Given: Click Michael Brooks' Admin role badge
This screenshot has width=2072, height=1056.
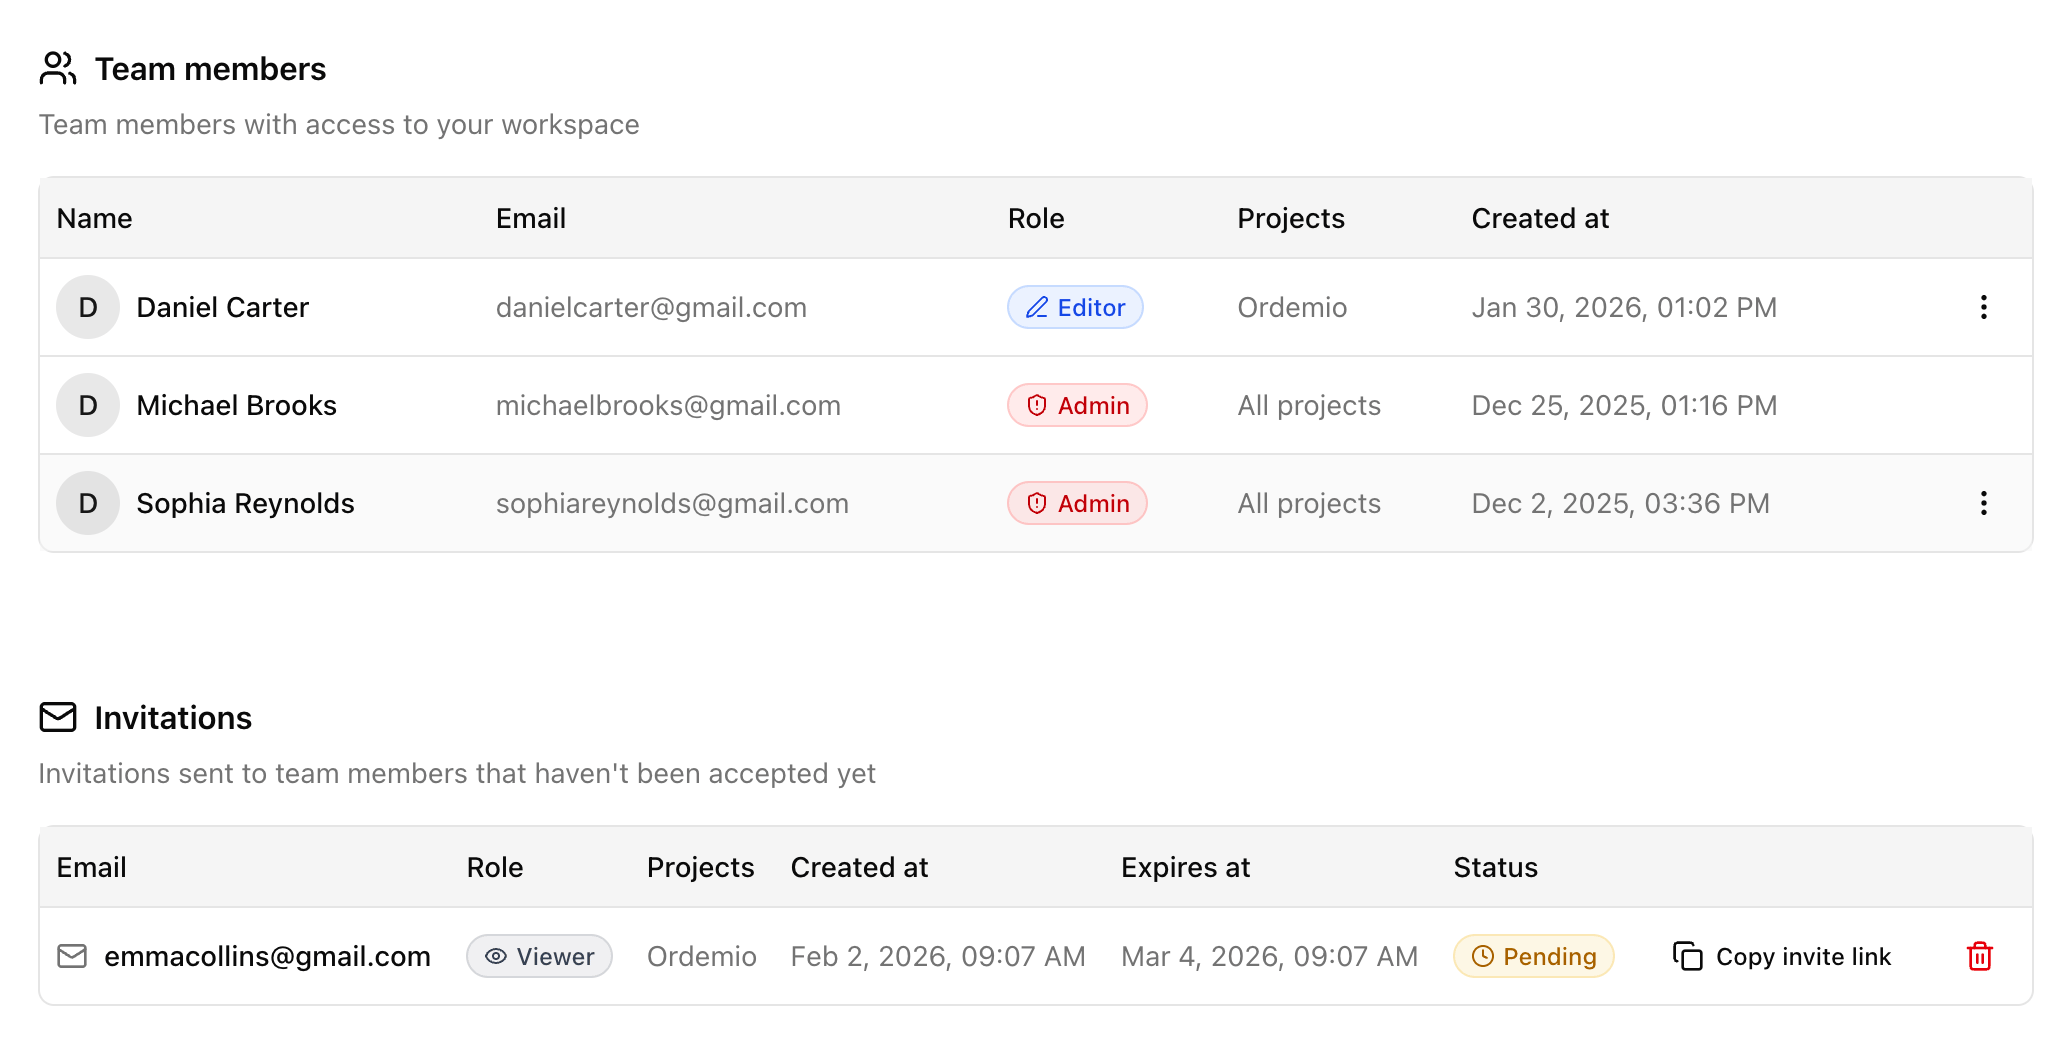Looking at the screenshot, I should tap(1077, 405).
